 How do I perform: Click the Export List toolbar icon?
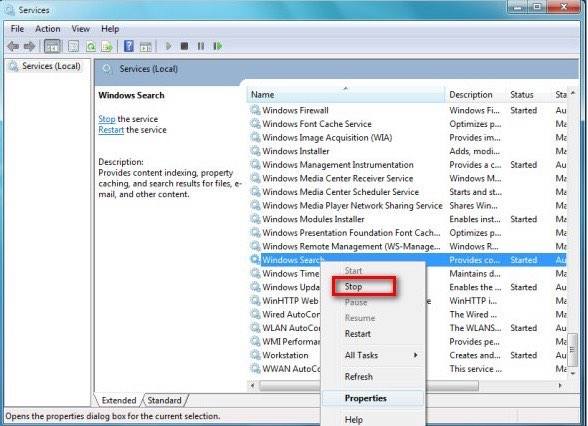[x=107, y=46]
